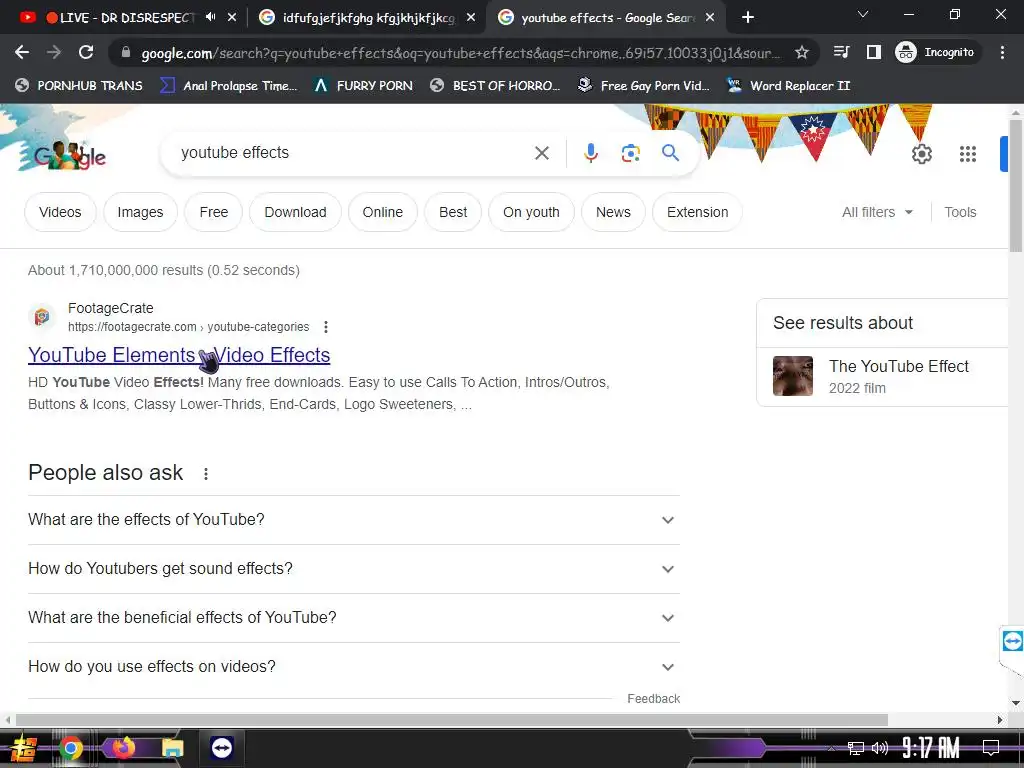
Task: Search by image with Google Lens
Action: coord(630,153)
